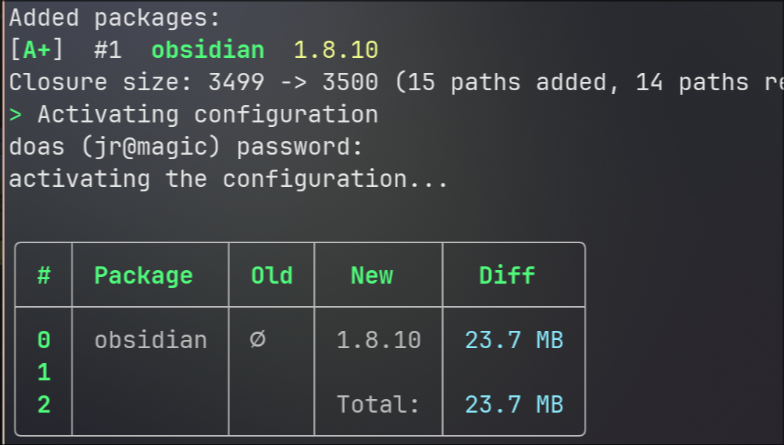Image resolution: width=784 pixels, height=445 pixels.
Task: Click the 23.7 MB diff in obsidian row
Action: pyautogui.click(x=514, y=340)
